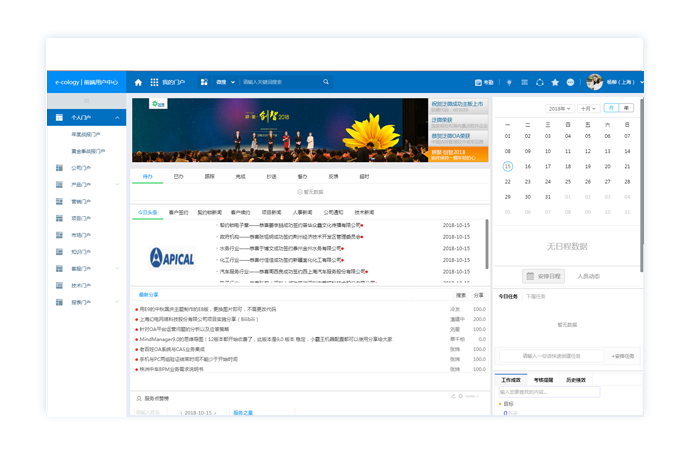
Task: Open the 考核提醒 performance tab
Action: pyautogui.click(x=543, y=380)
